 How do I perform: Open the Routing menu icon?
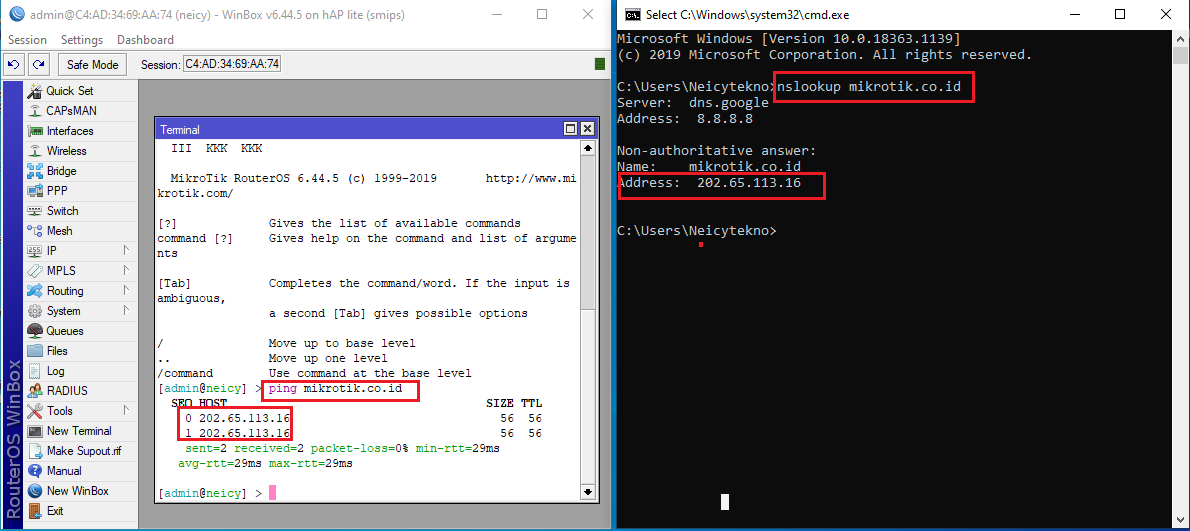coord(34,291)
